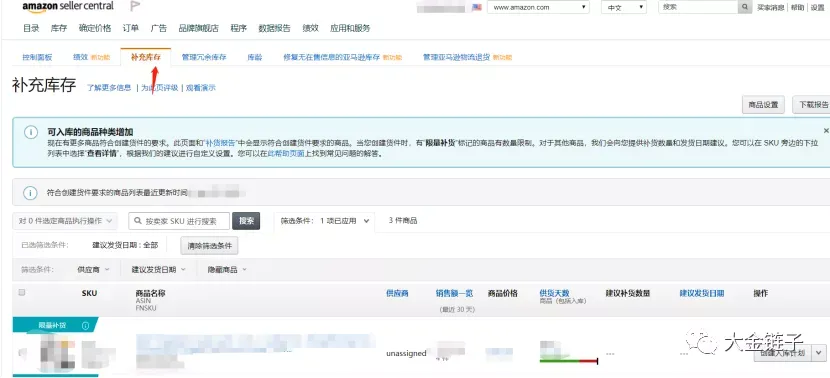830x378 pixels.
Task: Open the 修复无在售信息的亚马逊库存 tab
Action: [x=342, y=57]
